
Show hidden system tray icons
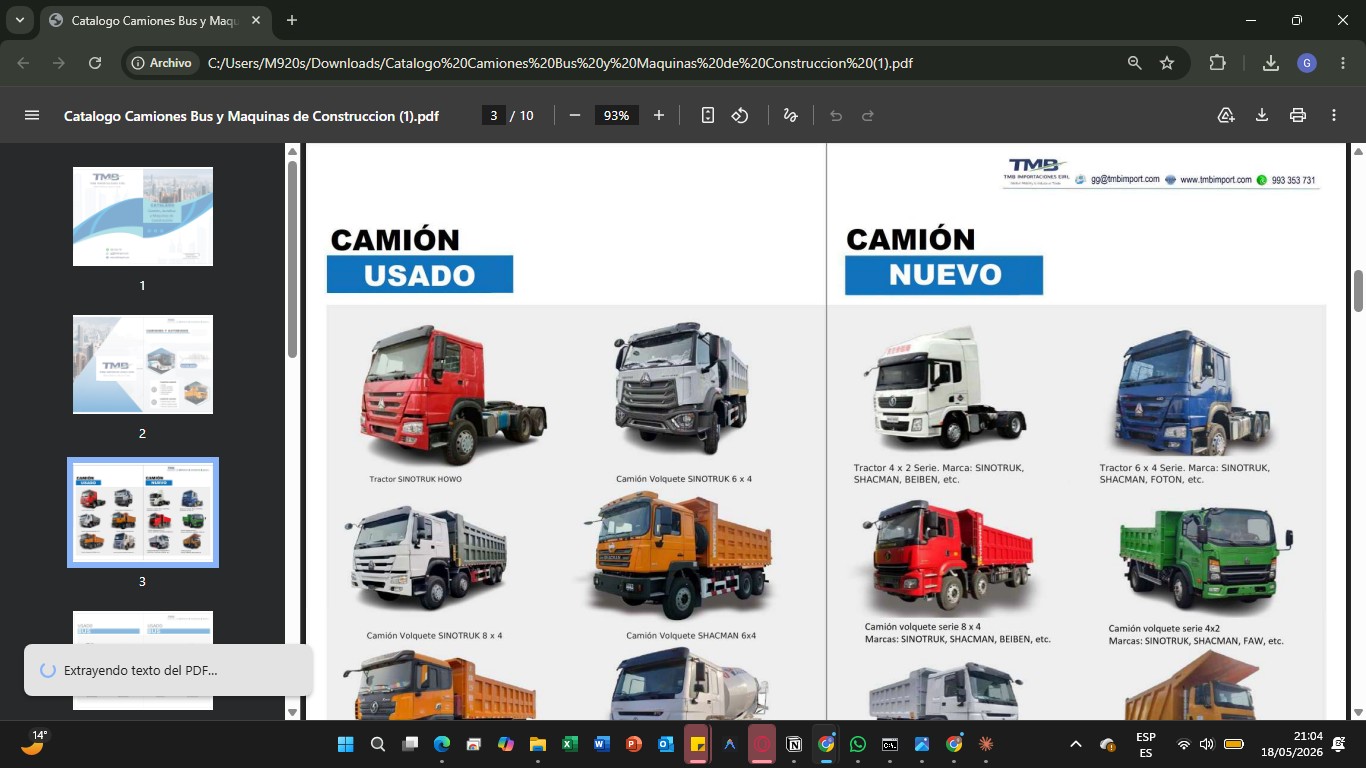[x=1076, y=744]
